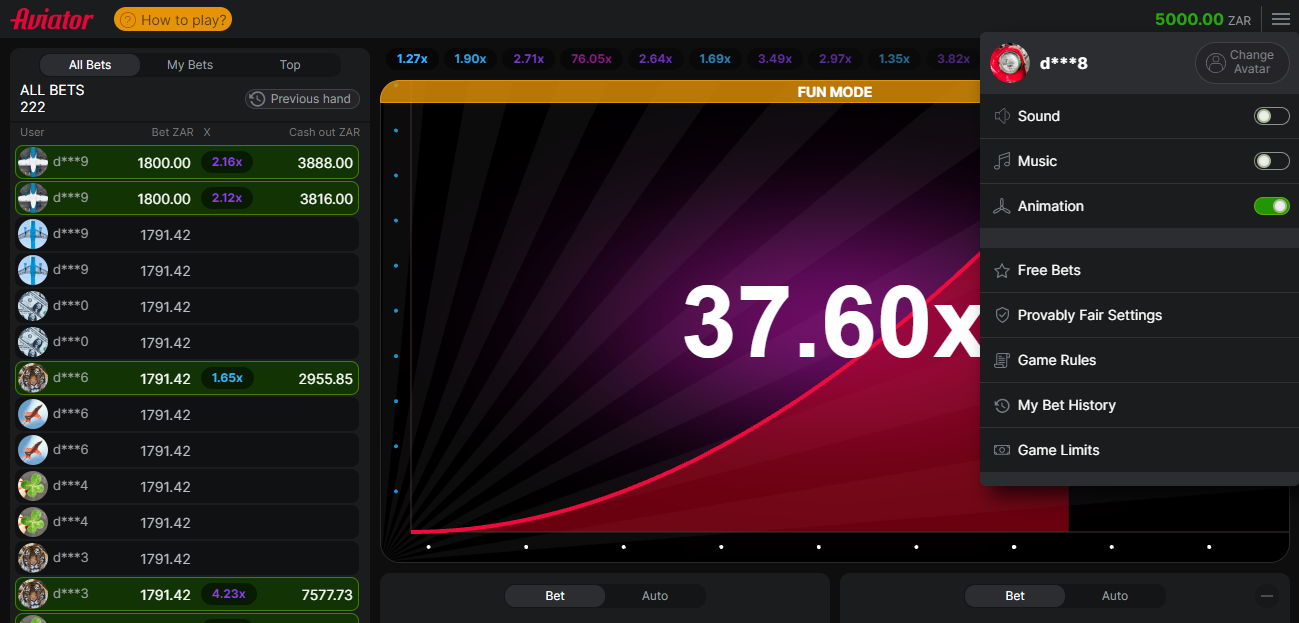This screenshot has height=623, width=1299.
Task: Click the My Bet History clock icon
Action: point(1001,406)
